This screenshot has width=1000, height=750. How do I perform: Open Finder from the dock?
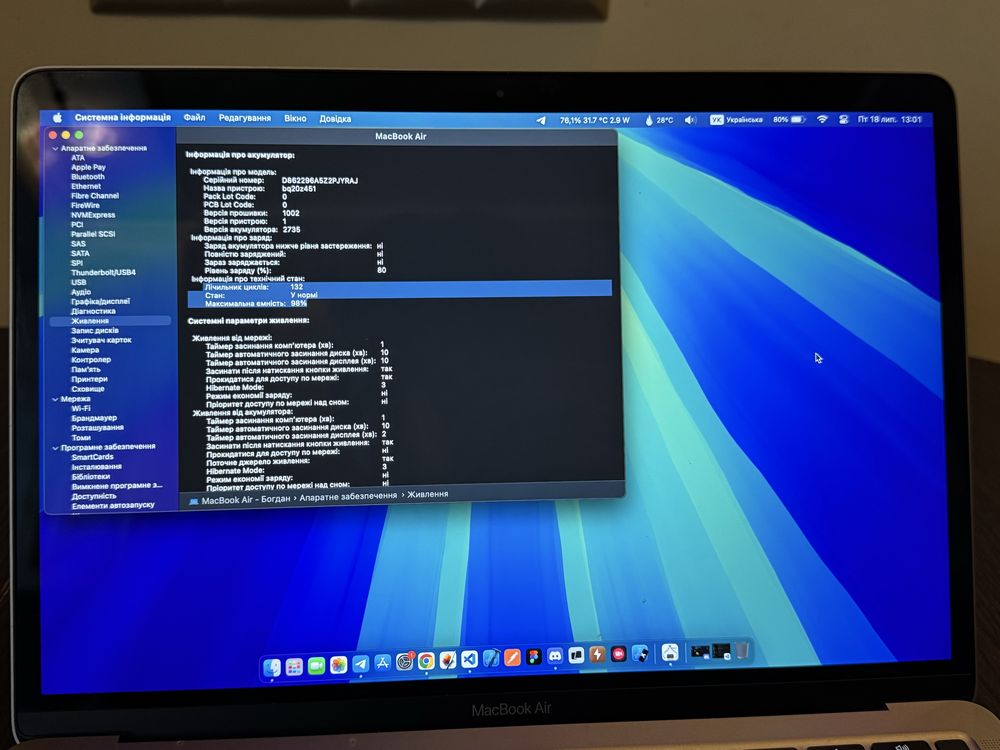(272, 667)
